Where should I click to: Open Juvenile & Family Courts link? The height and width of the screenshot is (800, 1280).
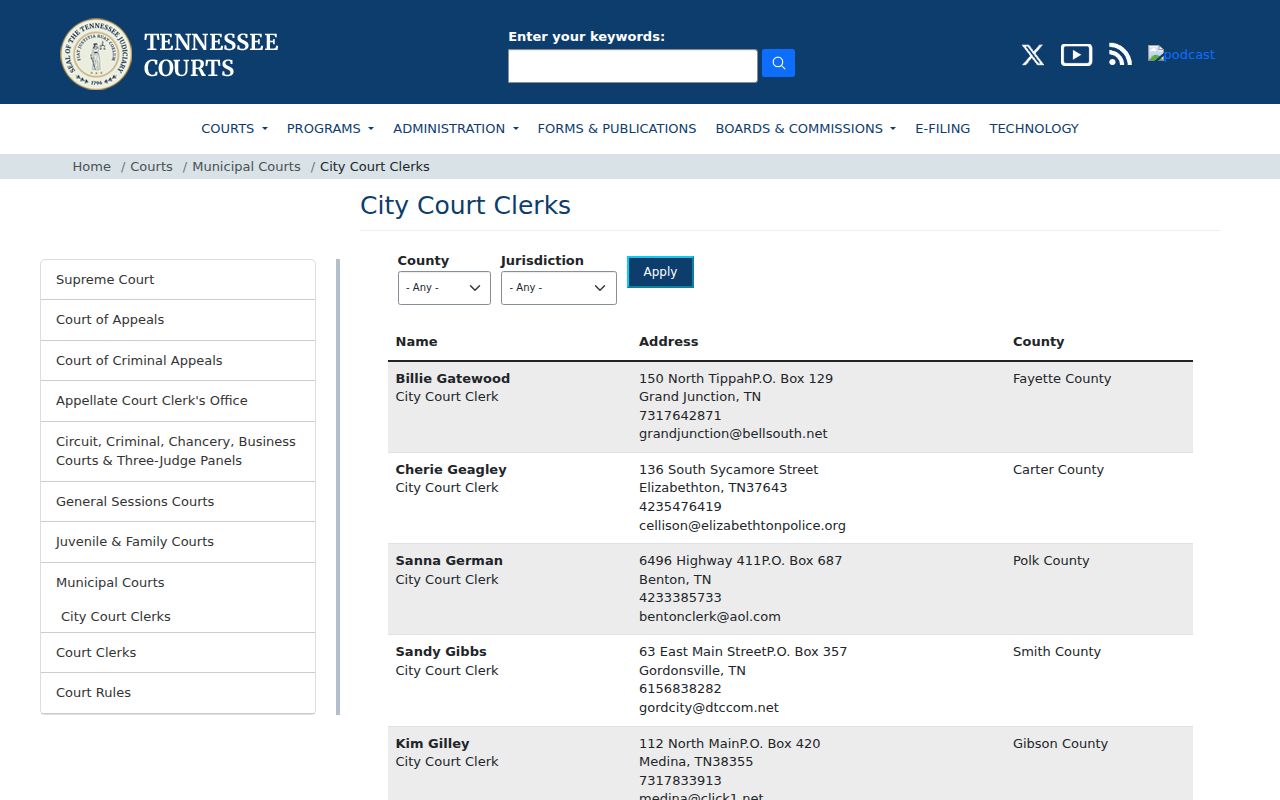(178, 542)
